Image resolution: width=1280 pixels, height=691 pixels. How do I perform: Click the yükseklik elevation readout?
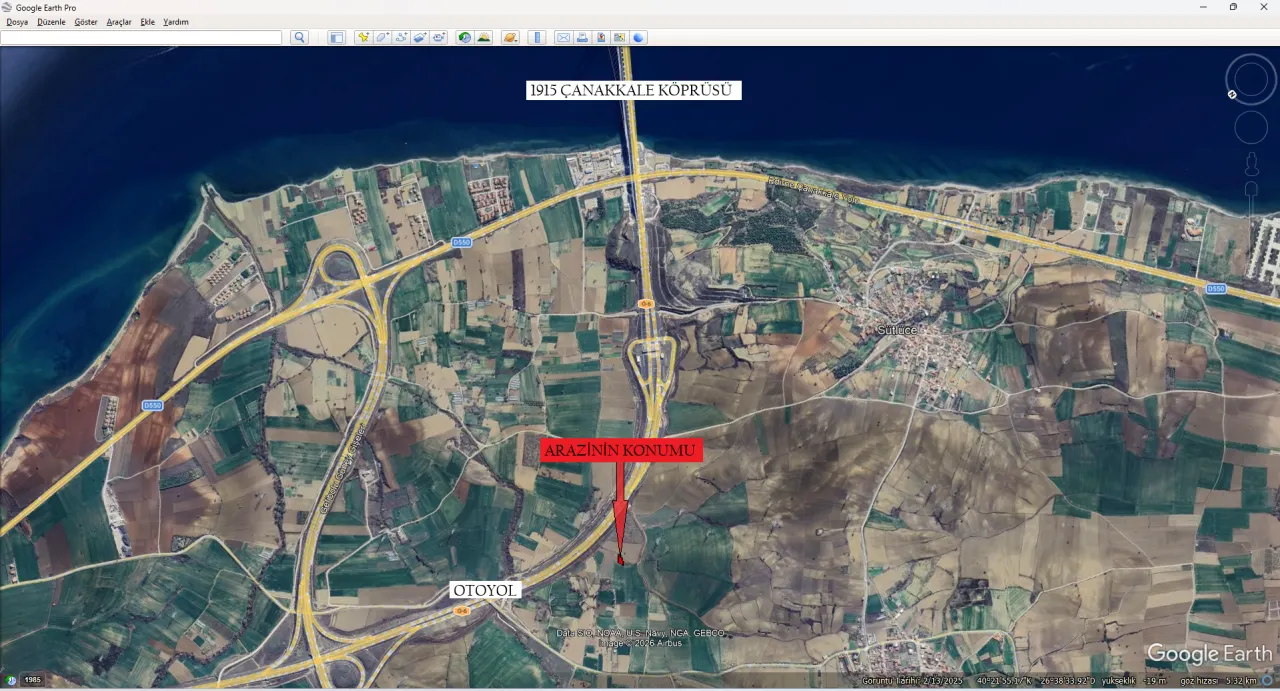tap(1136, 681)
